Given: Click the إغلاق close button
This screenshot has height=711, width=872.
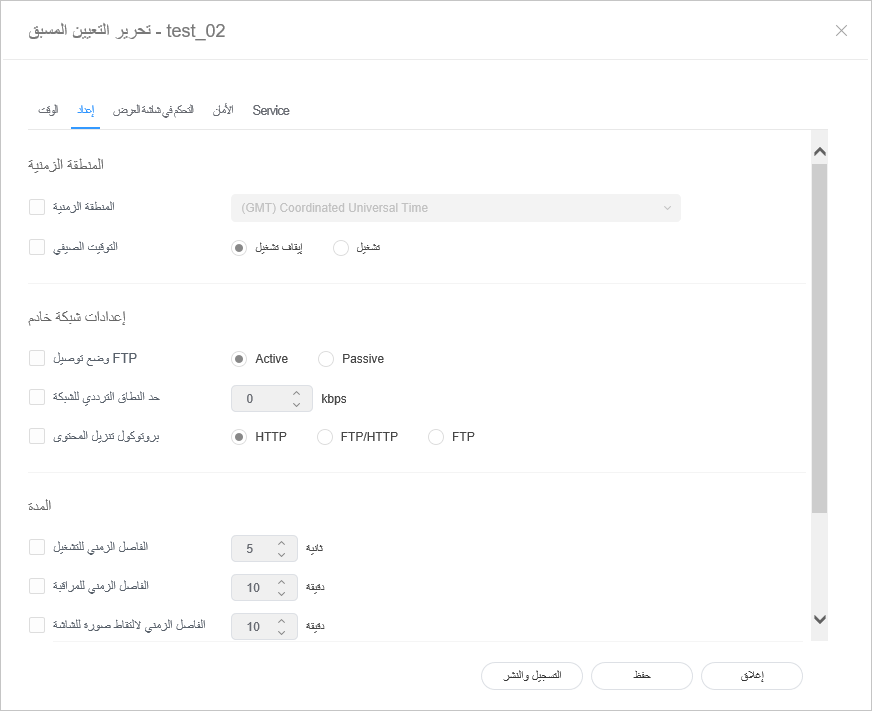Looking at the screenshot, I should click(752, 676).
